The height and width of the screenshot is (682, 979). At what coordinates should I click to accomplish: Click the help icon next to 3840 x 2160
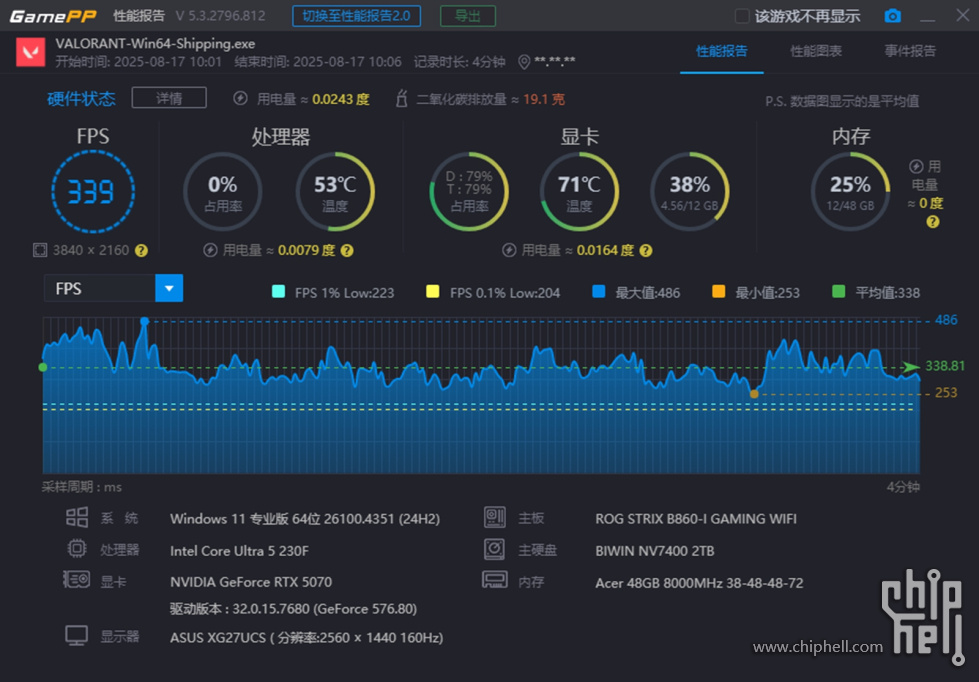142,250
